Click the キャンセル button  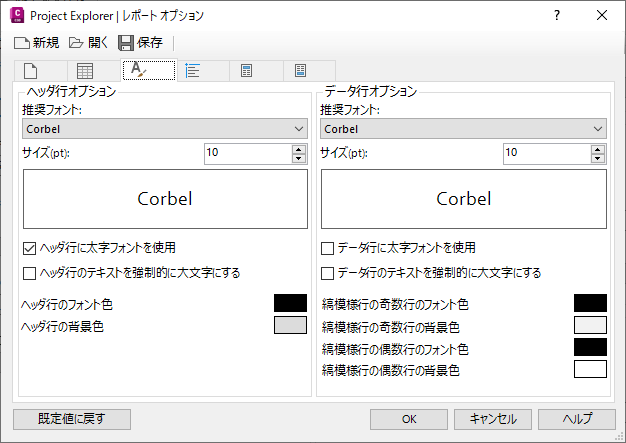click(x=493, y=419)
